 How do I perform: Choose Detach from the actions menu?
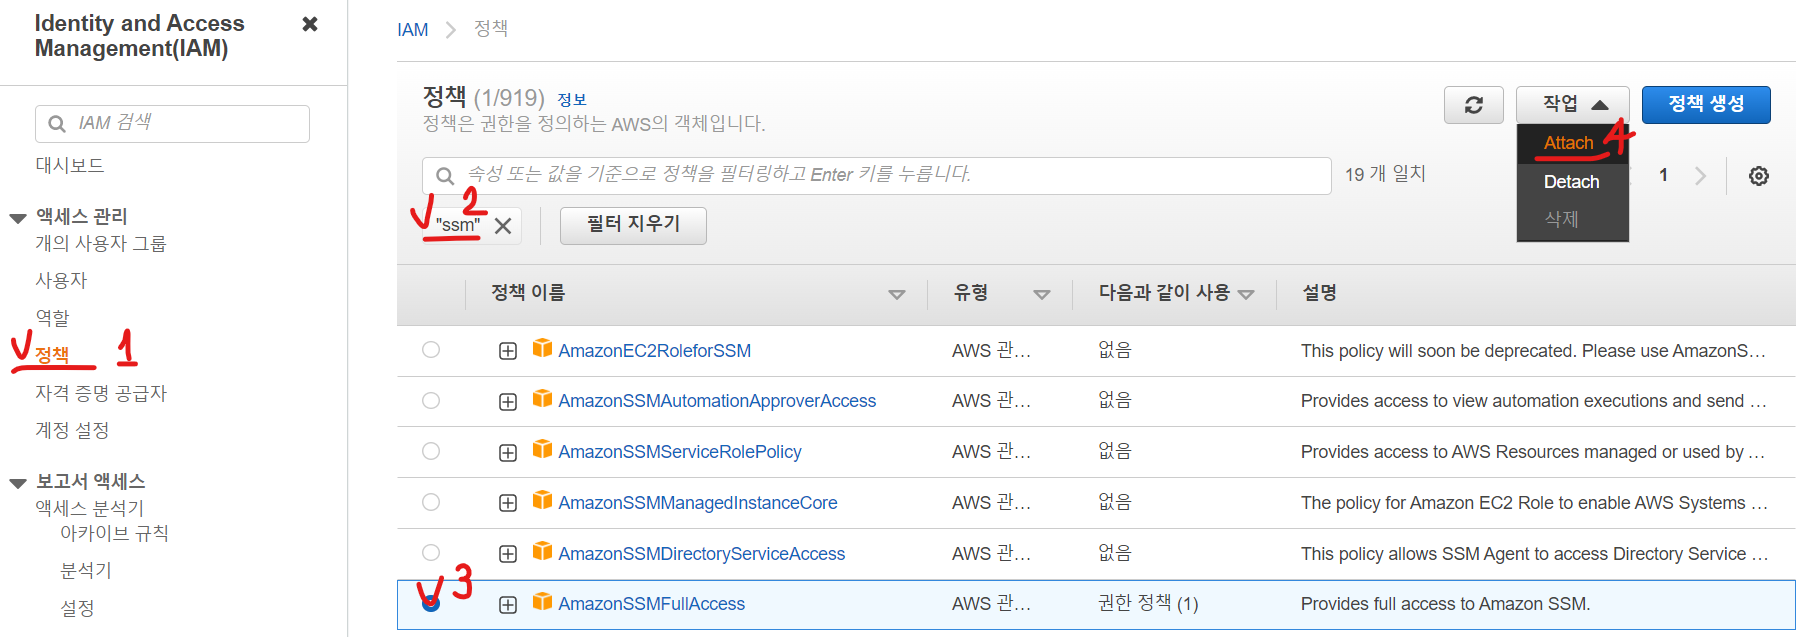(x=1571, y=182)
